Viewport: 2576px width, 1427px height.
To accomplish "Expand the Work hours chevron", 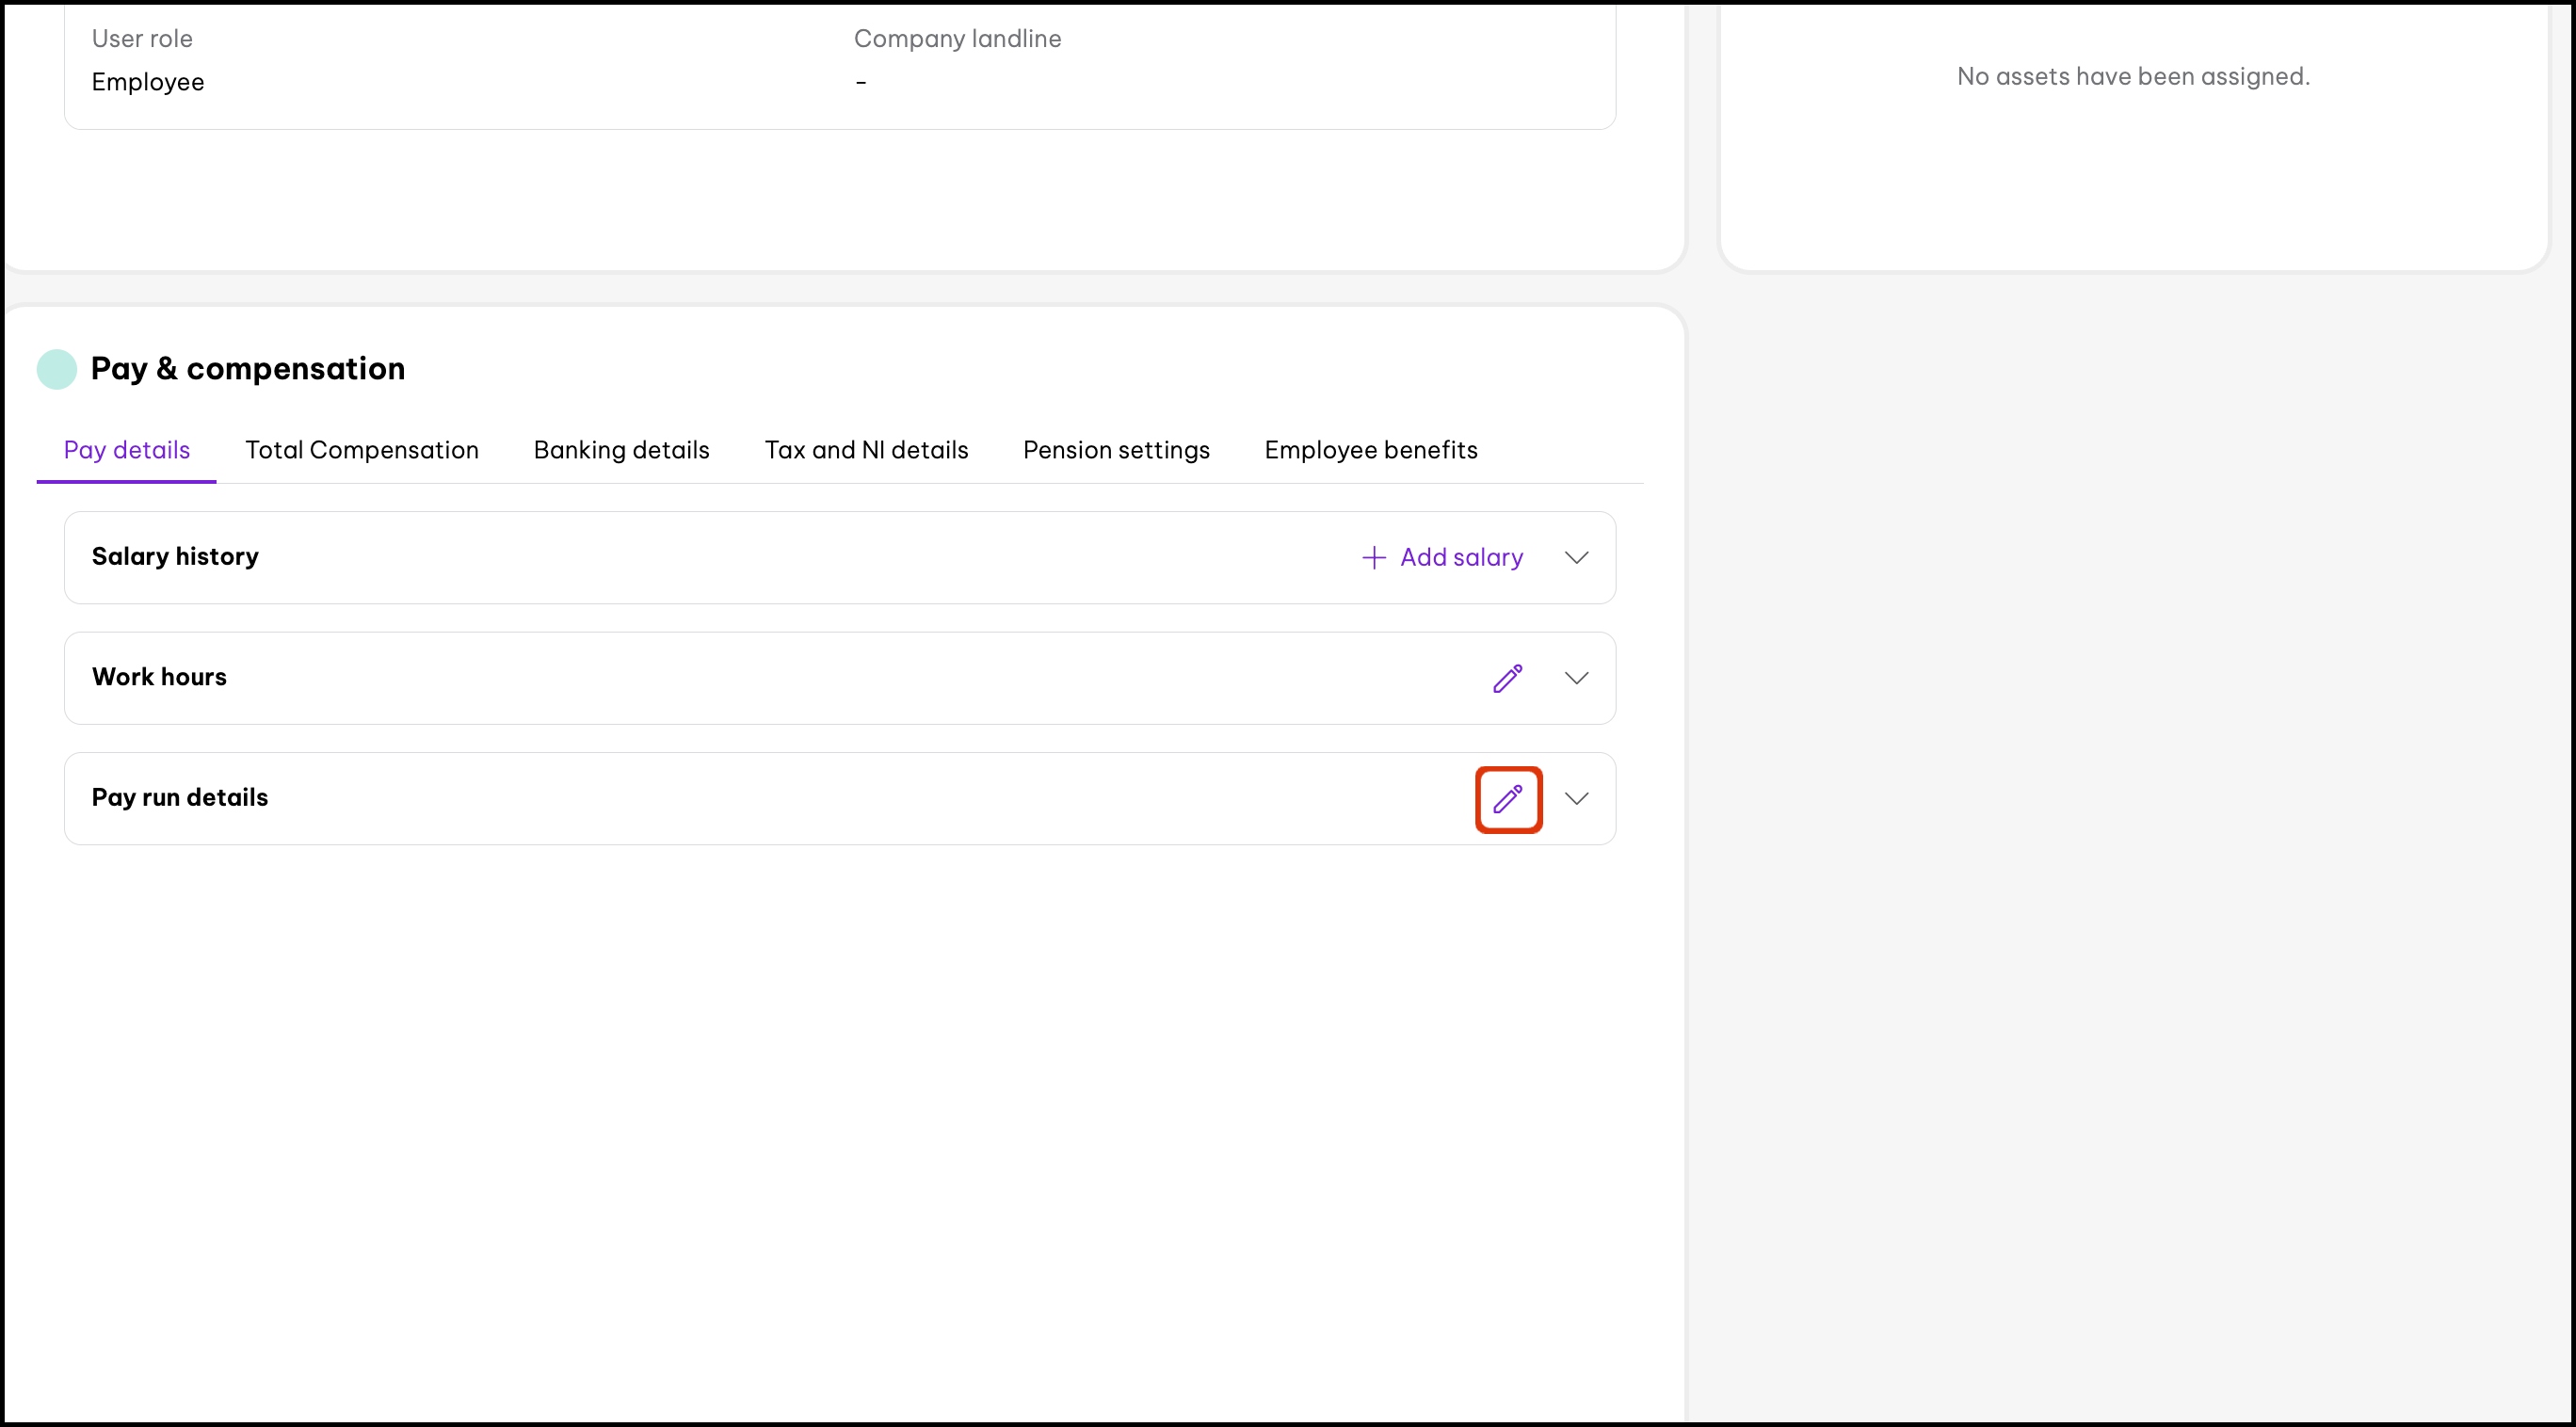I will [1576, 678].
